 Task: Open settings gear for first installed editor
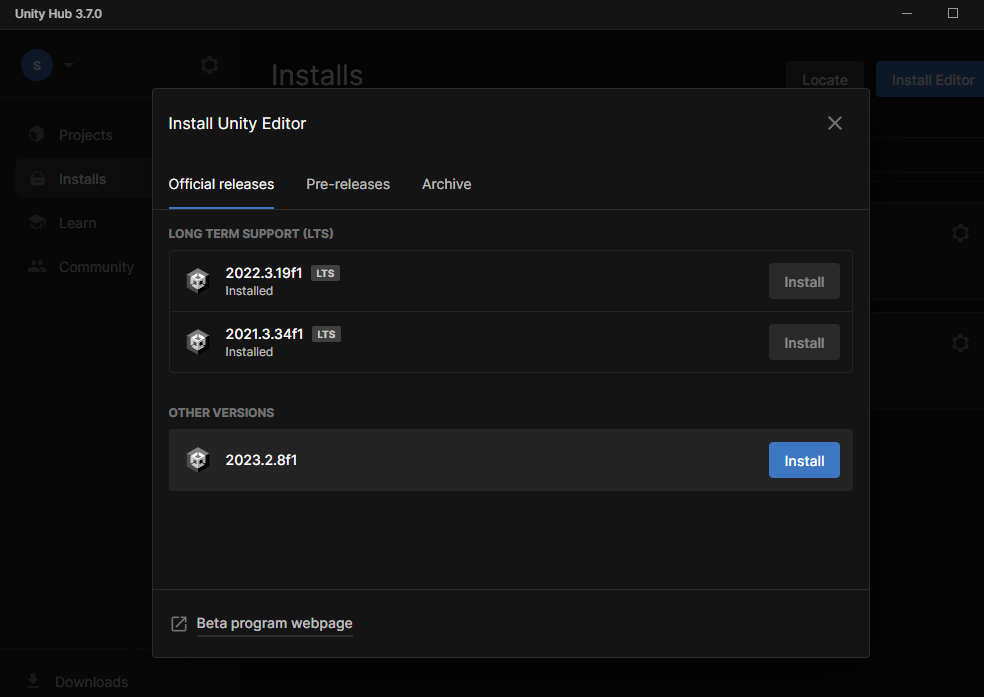coord(960,233)
